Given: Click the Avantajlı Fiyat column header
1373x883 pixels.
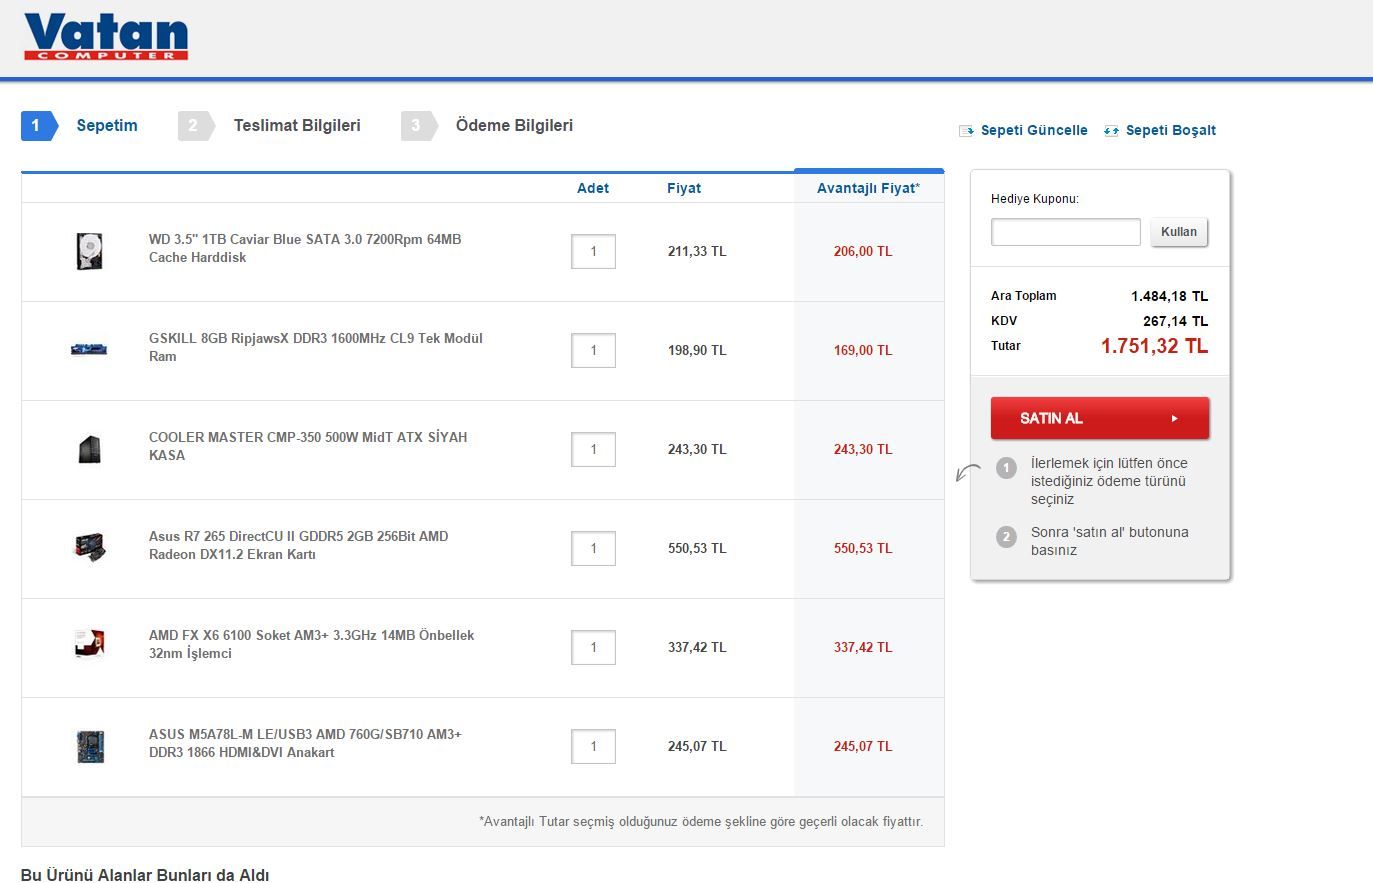Looking at the screenshot, I should (868, 188).
